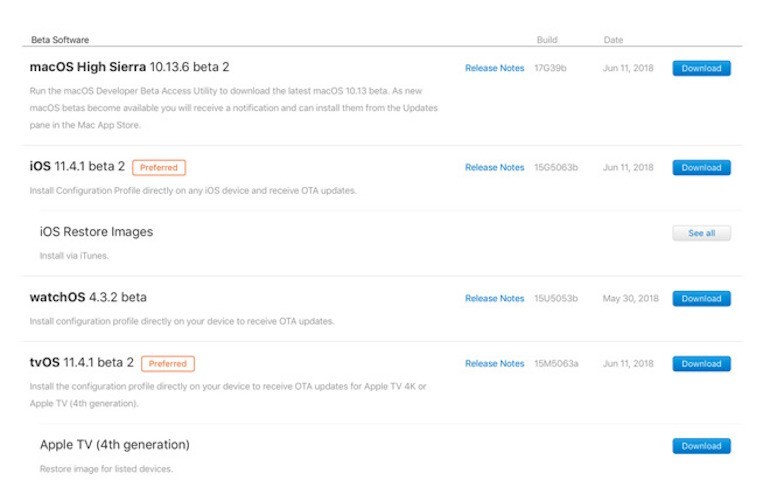Viewport: 770px width, 487px height.
Task: Read the tvOS 11.4.1 Release Notes
Action: click(x=494, y=364)
